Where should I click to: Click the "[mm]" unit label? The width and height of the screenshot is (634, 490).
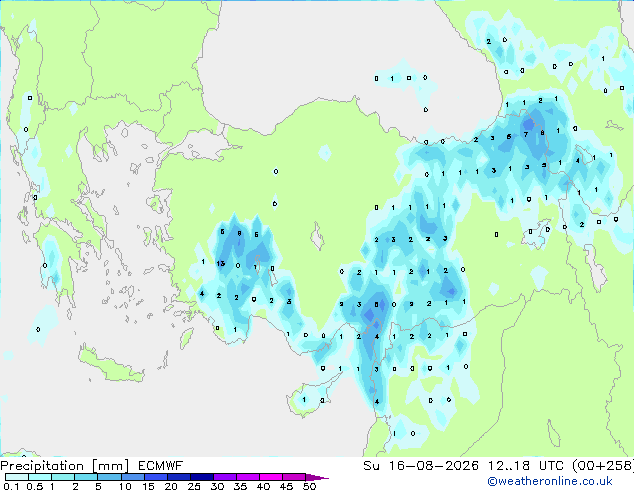(111, 466)
